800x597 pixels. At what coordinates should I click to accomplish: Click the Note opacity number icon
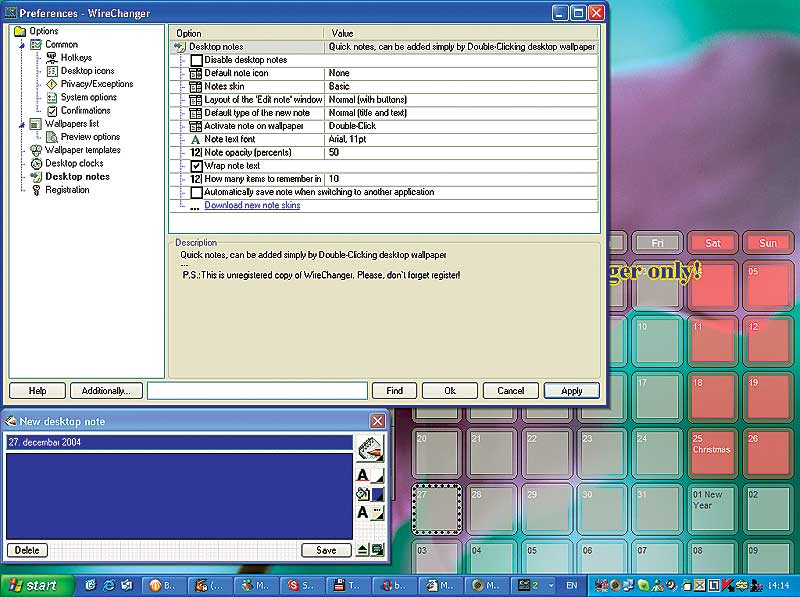pos(196,153)
